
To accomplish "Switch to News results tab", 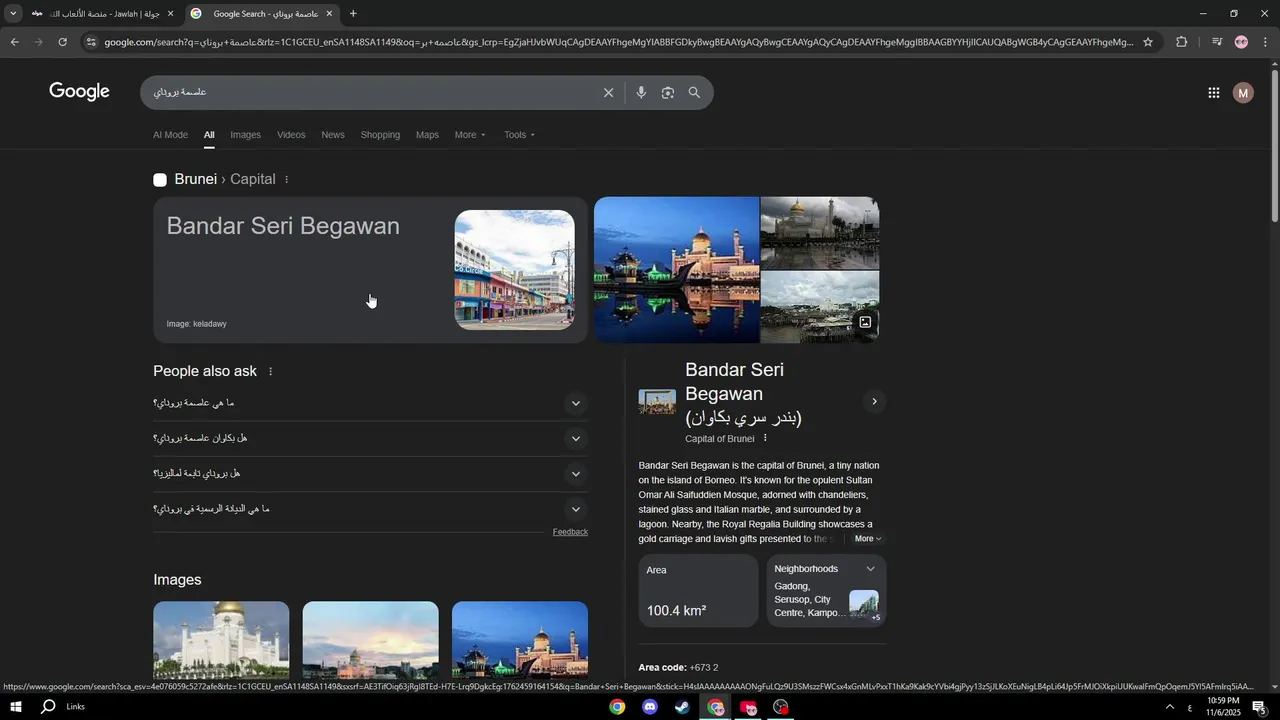I will tap(333, 135).
